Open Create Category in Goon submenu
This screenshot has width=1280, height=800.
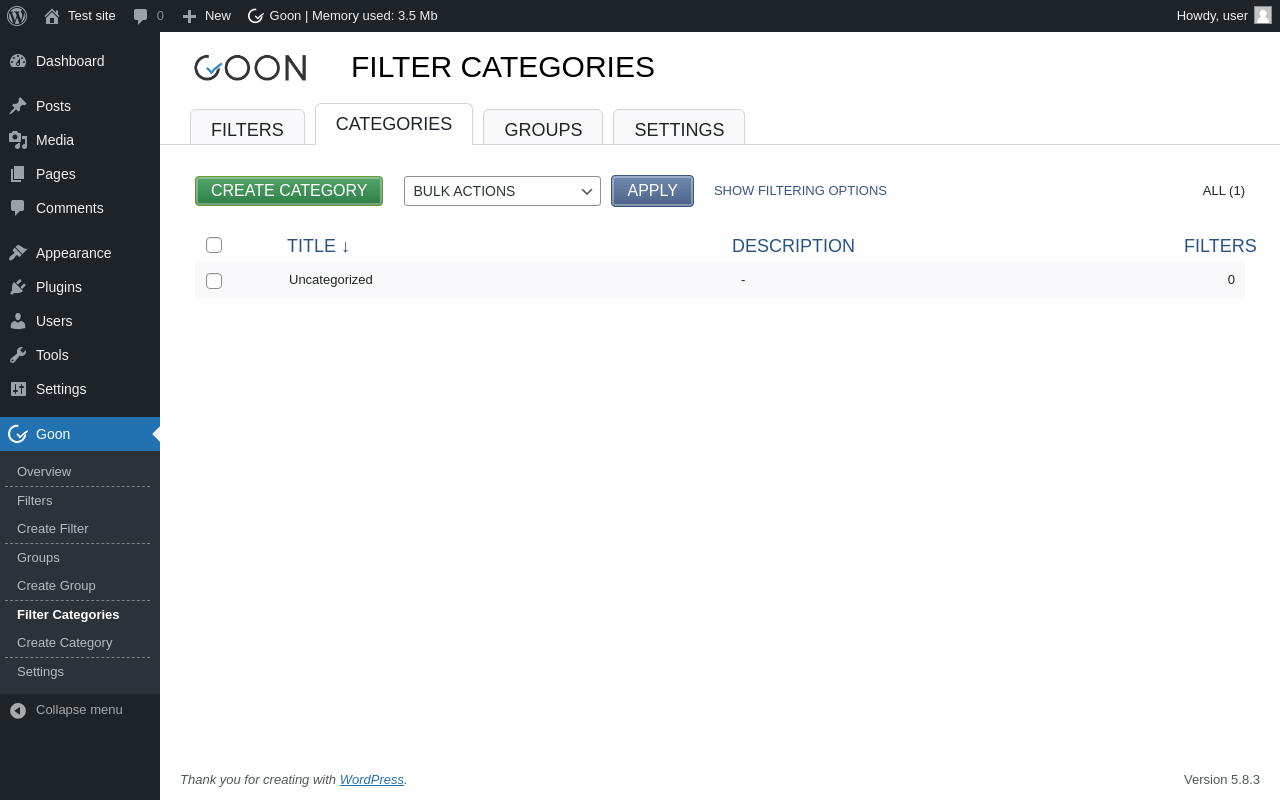click(65, 643)
